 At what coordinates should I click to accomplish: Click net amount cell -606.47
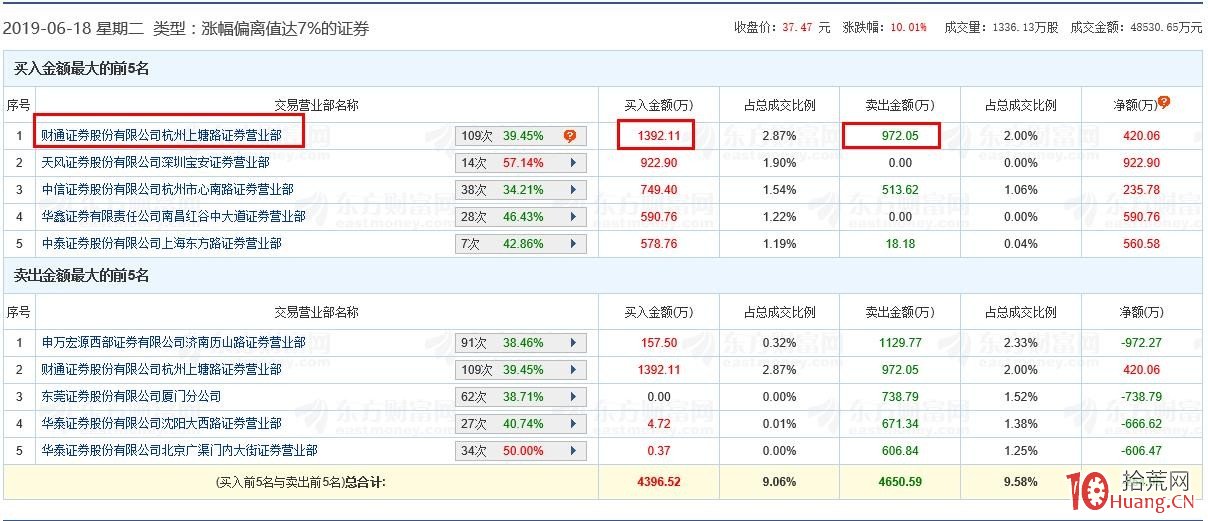coord(1141,451)
